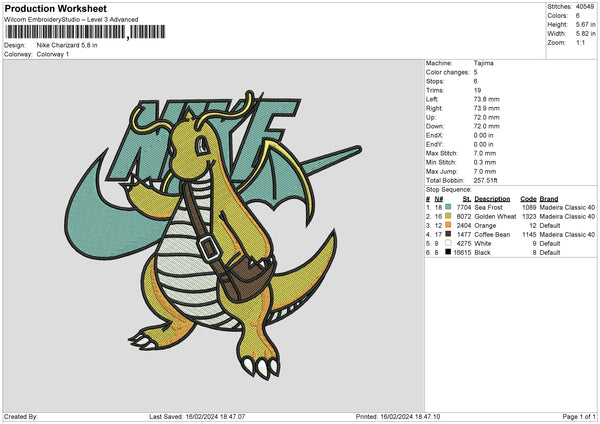Select the design name 'Nike Charizard 5,8 in'

67,45
